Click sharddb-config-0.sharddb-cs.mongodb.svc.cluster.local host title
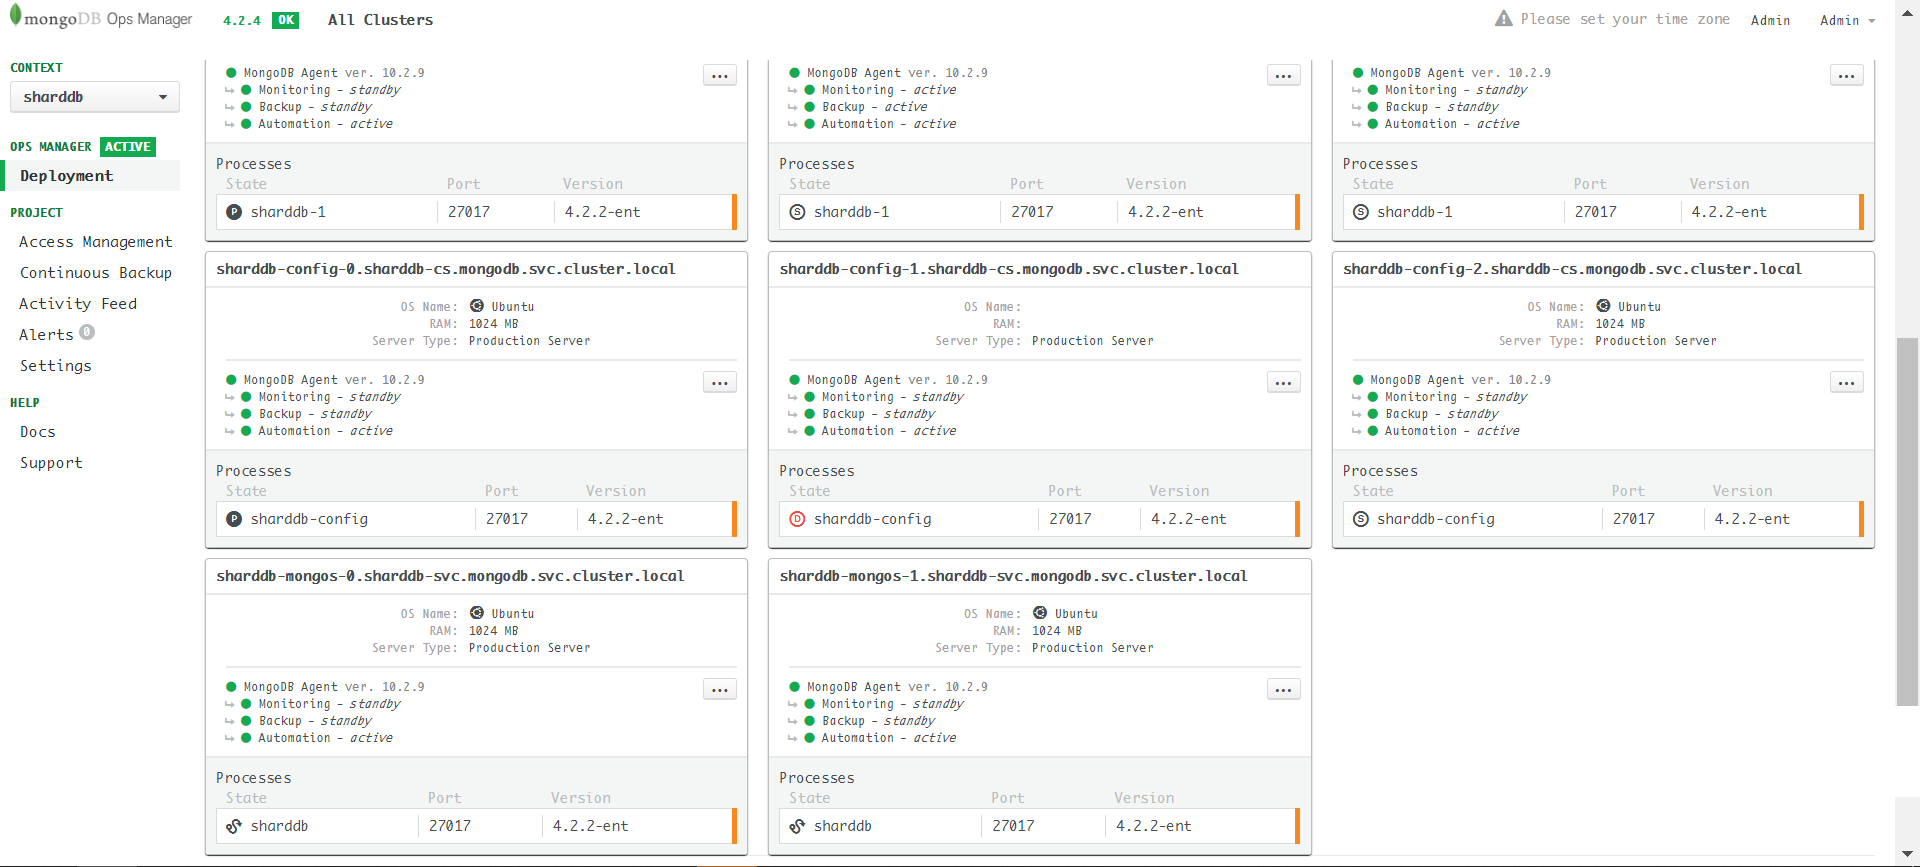1920x867 pixels. [x=446, y=269]
